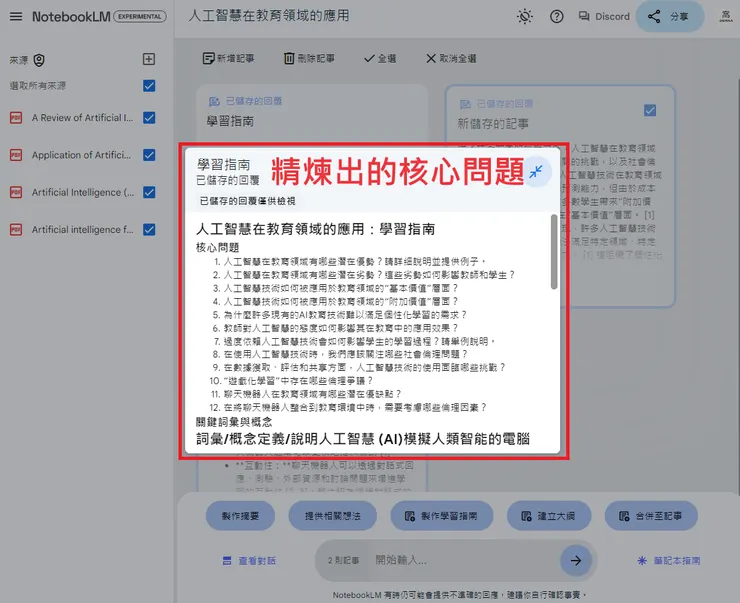Add a new source with the plus icon
Image resolution: width=740 pixels, height=603 pixels.
[x=149, y=59]
